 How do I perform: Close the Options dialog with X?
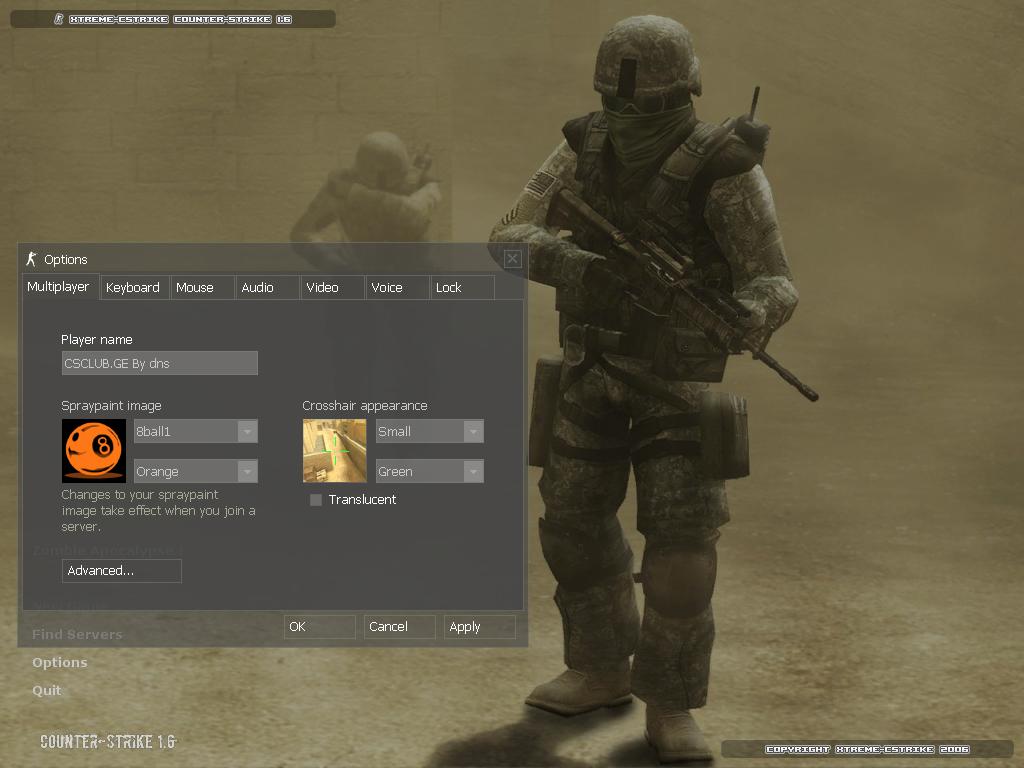click(512, 259)
